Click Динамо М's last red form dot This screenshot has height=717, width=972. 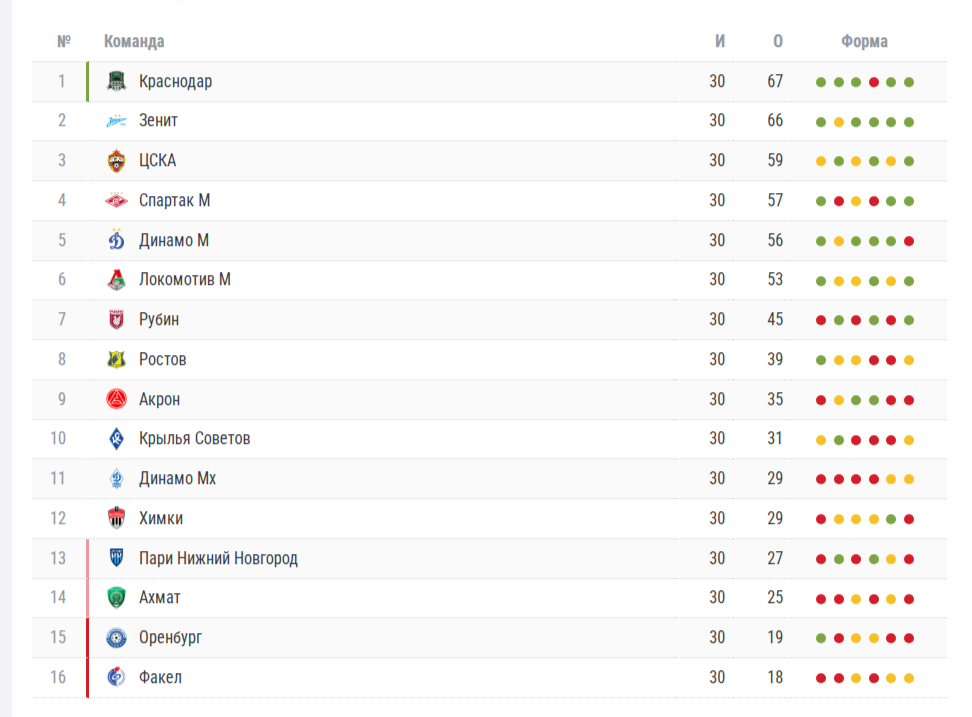pyautogui.click(x=909, y=241)
